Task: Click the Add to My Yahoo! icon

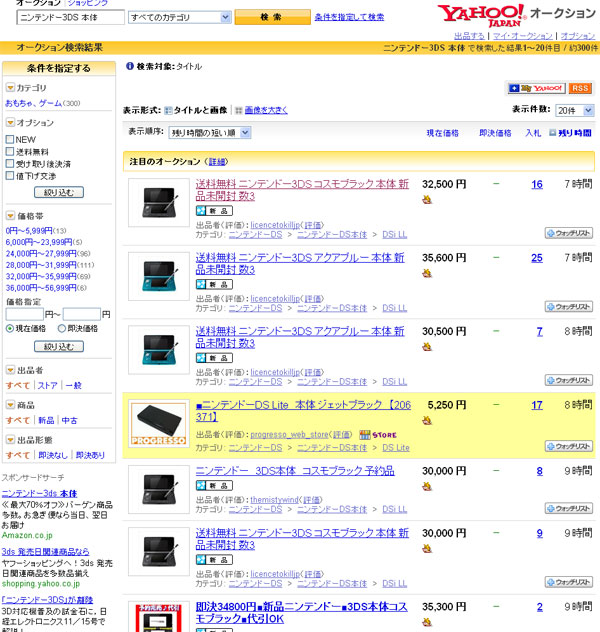Action: click(x=536, y=88)
